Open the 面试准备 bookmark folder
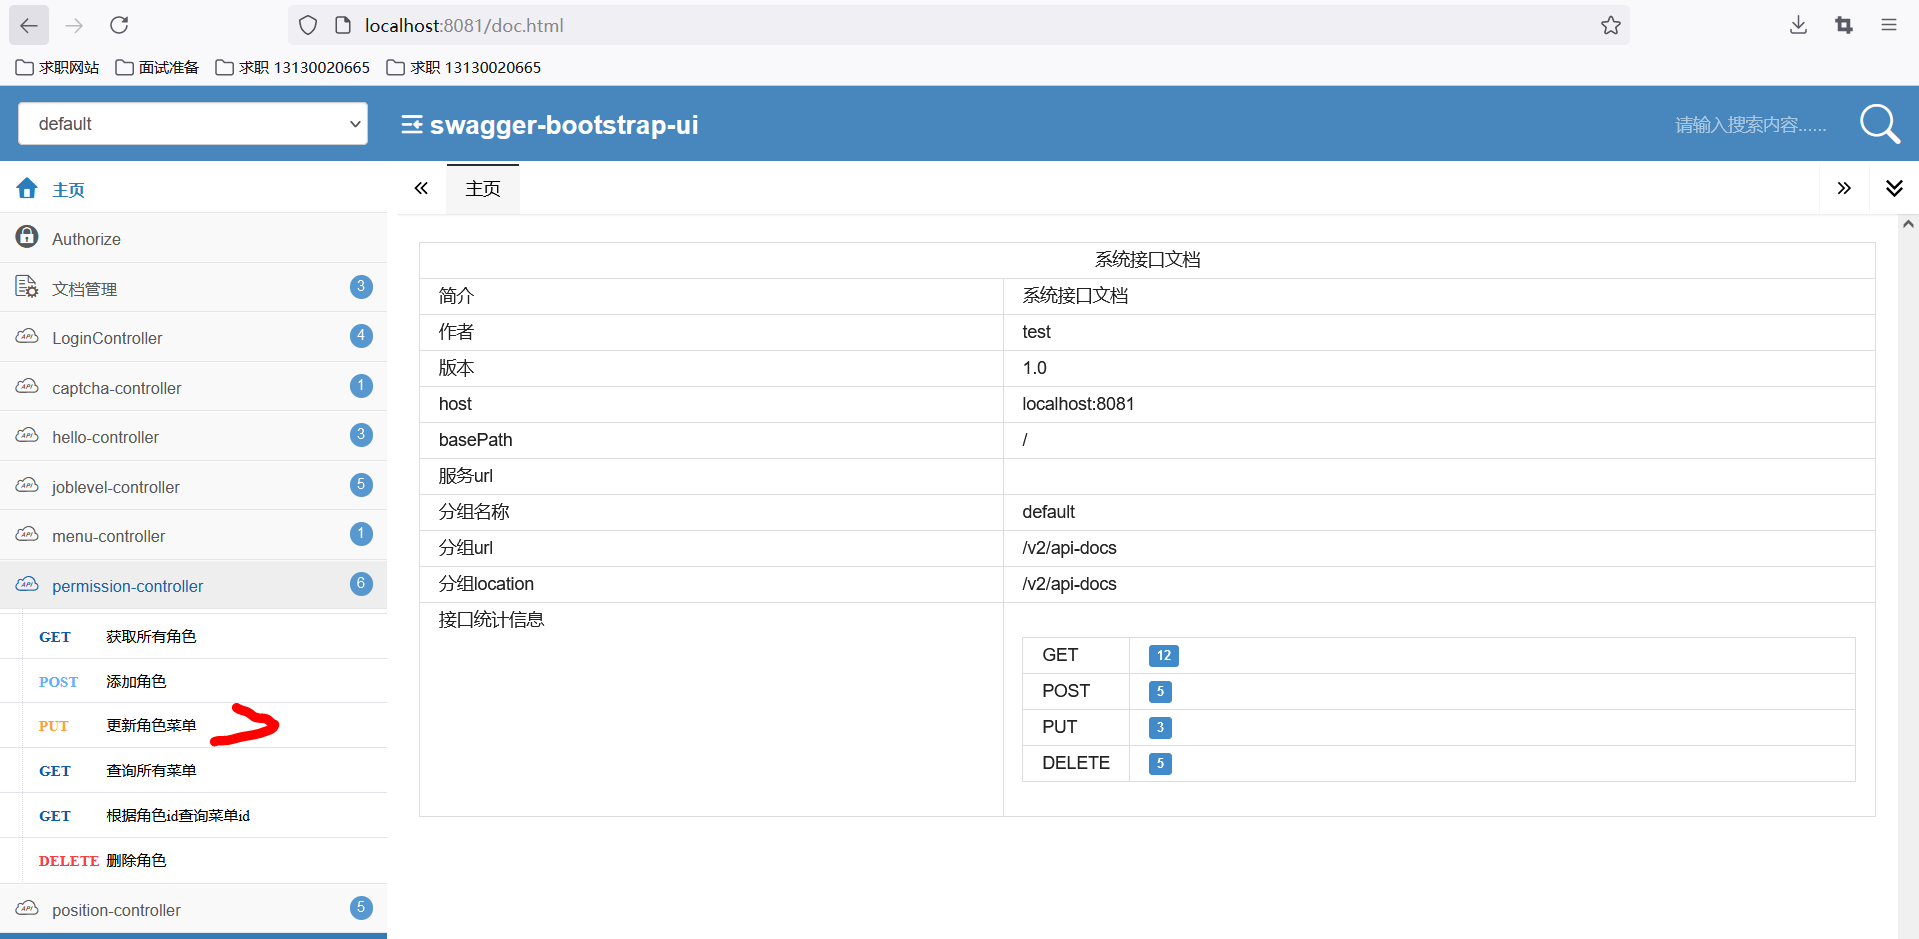 [x=157, y=67]
